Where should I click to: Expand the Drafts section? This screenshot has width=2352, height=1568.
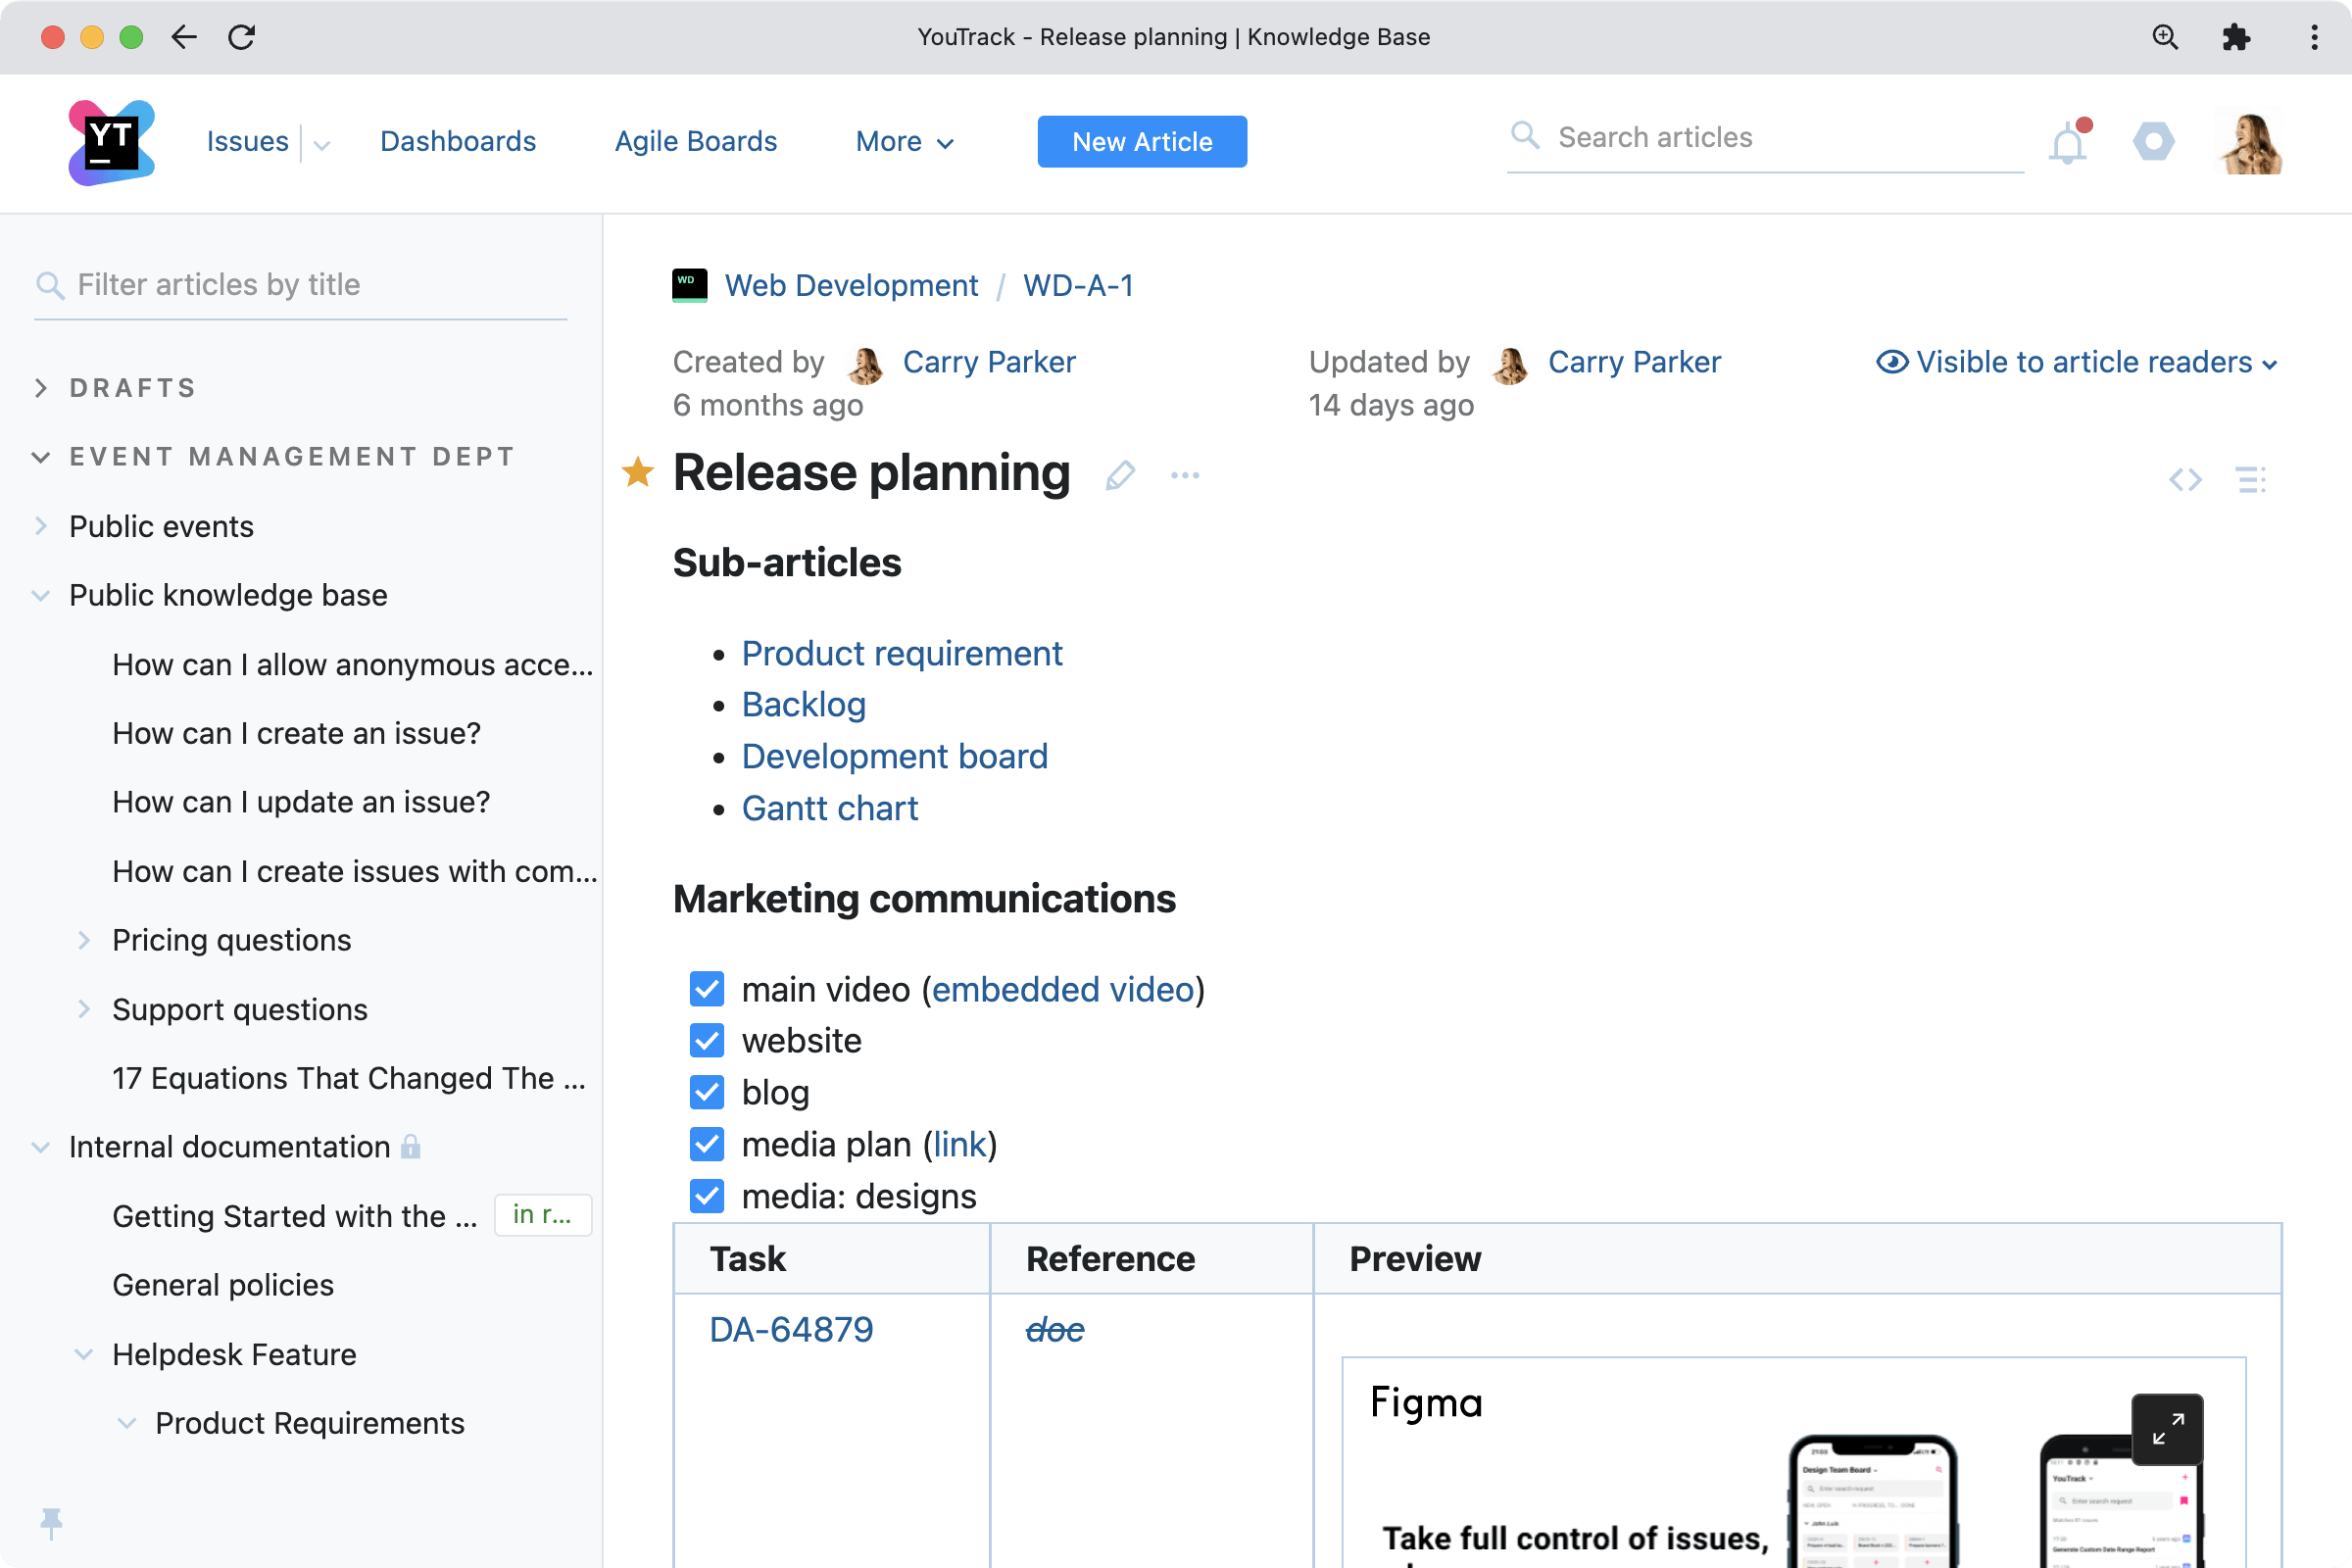pos(41,388)
